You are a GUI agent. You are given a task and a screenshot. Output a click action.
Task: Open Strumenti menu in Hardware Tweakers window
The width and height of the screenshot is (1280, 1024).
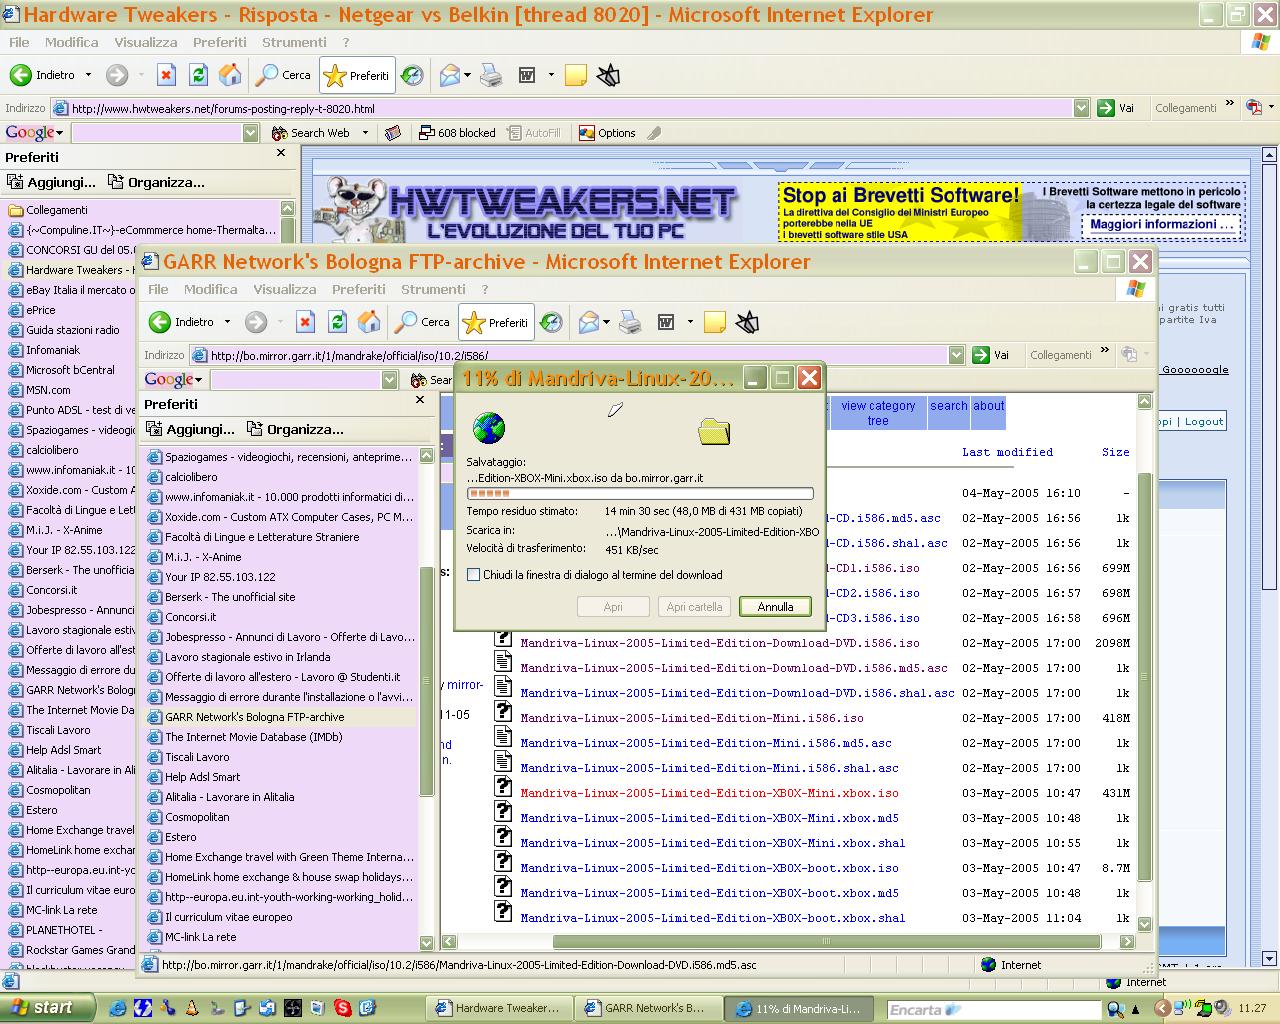(294, 42)
